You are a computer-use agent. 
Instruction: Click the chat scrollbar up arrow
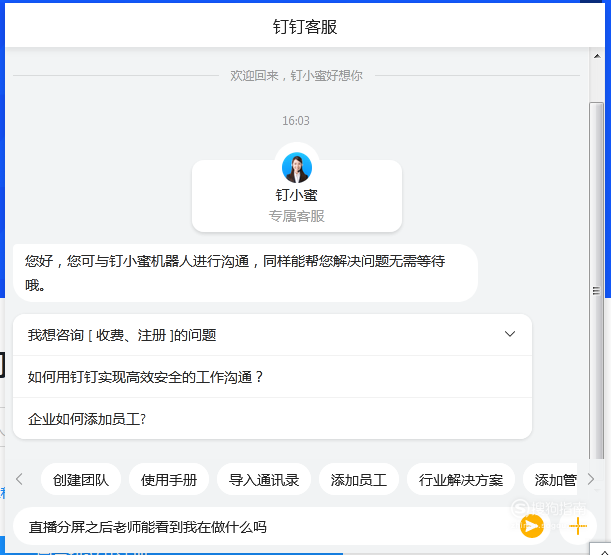(x=597, y=56)
